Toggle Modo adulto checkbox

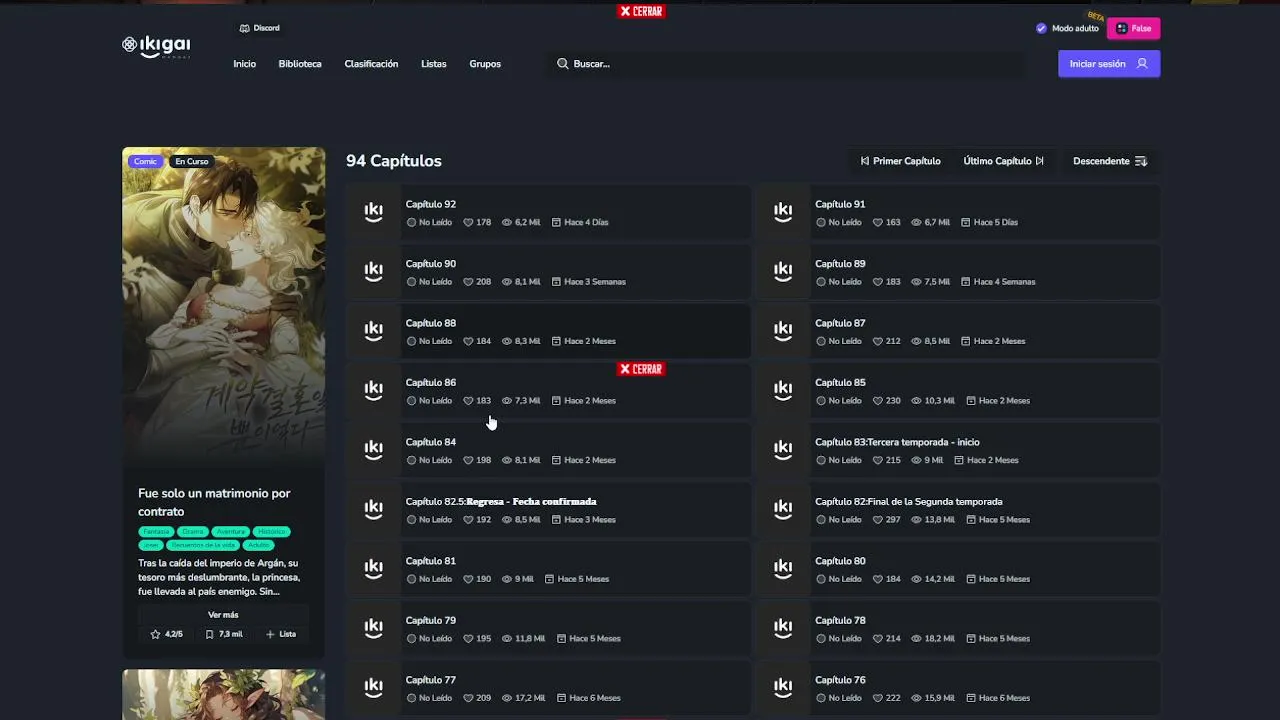[x=1041, y=28]
